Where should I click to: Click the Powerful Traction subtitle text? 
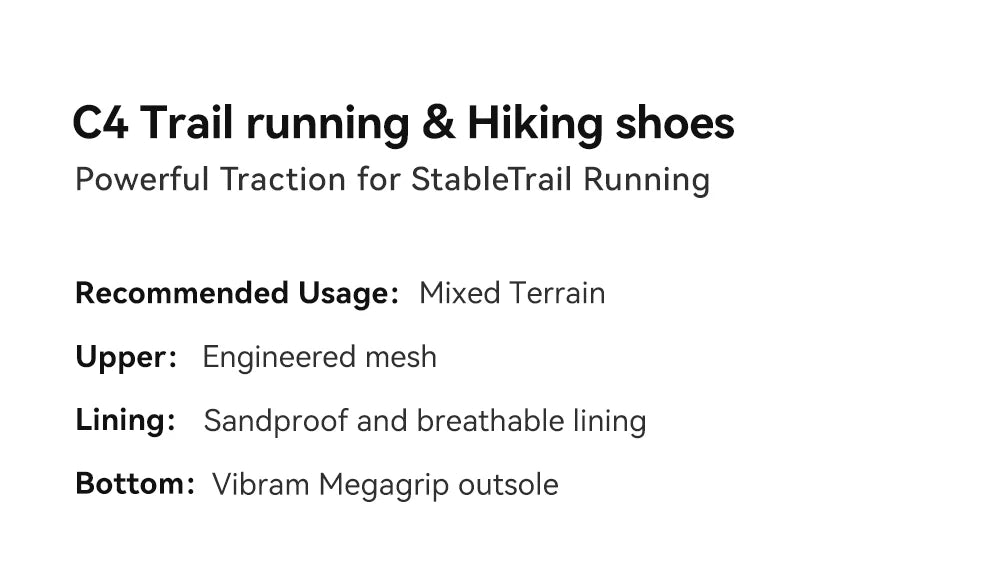click(392, 180)
